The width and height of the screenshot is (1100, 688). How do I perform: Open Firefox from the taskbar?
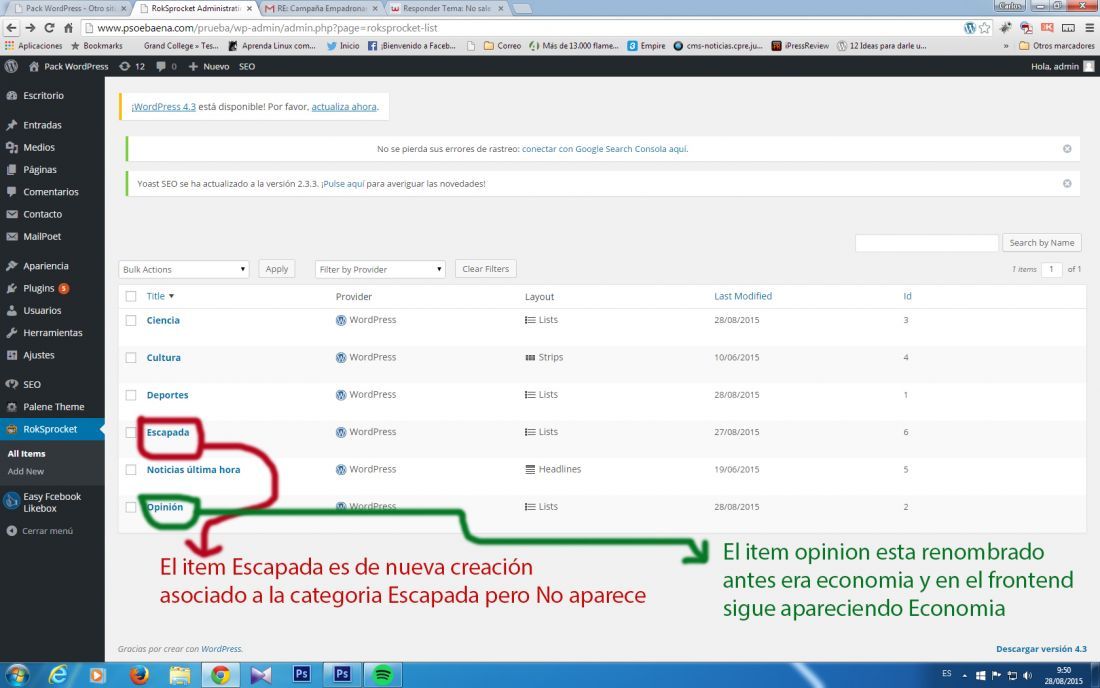coord(139,675)
